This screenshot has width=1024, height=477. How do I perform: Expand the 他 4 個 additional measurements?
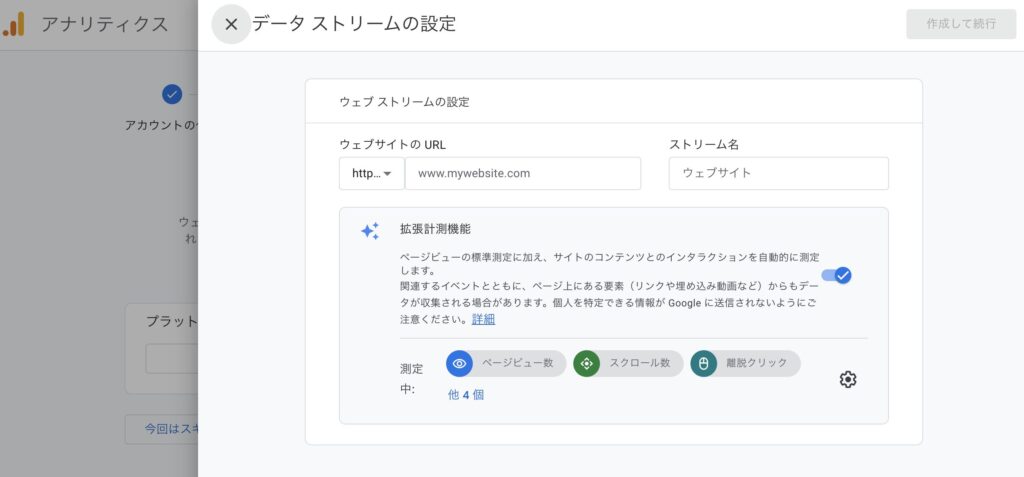(466, 395)
